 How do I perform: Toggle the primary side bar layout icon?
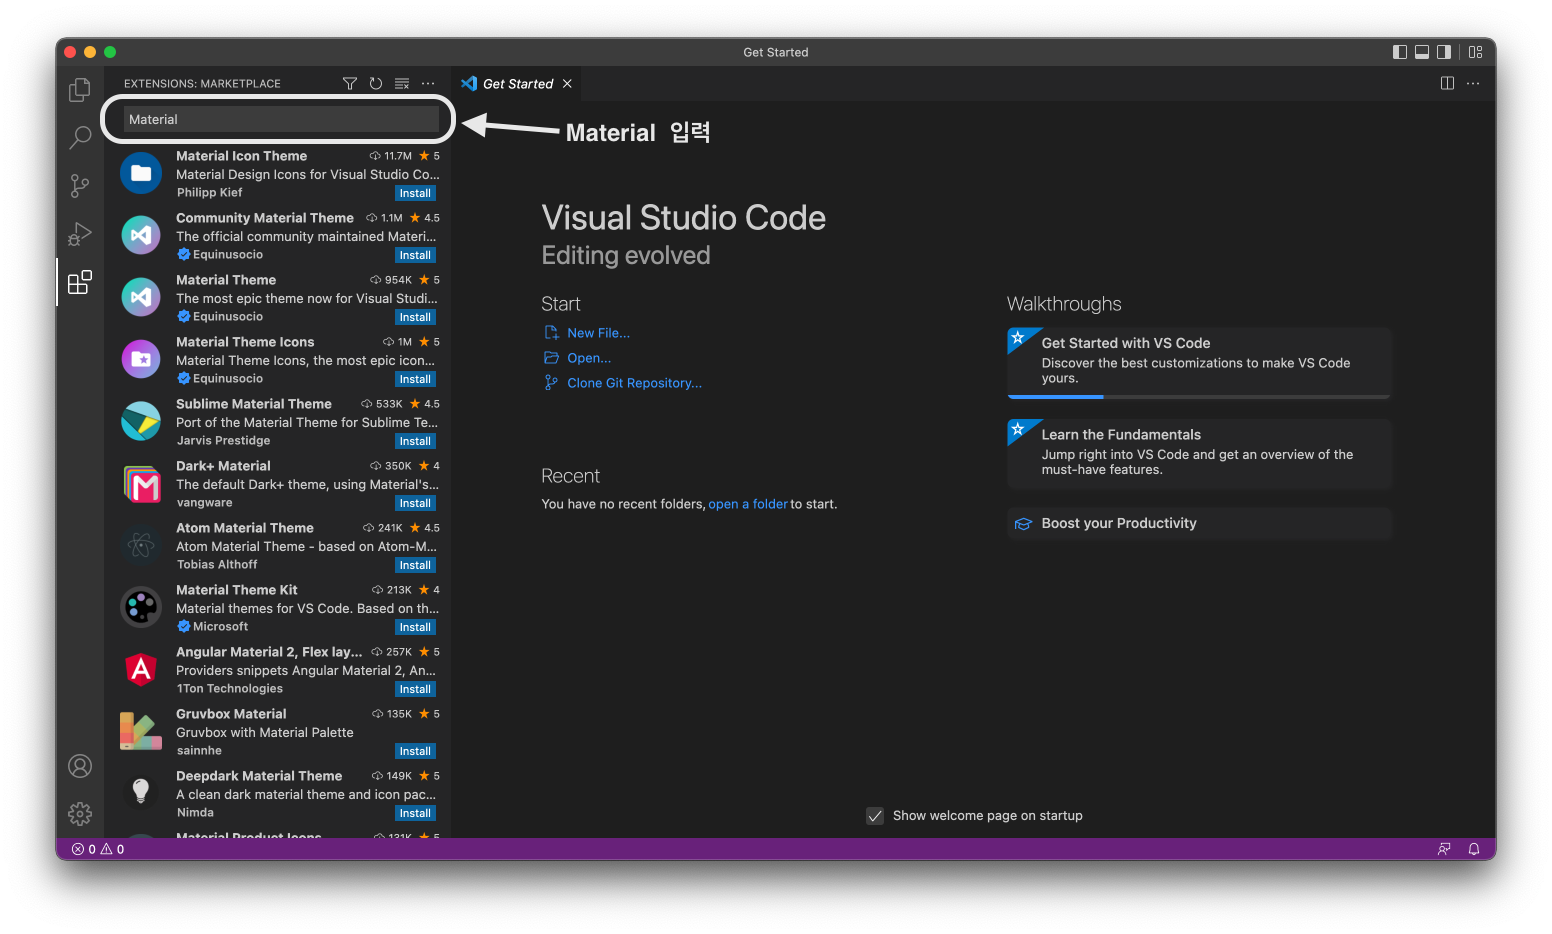[x=1400, y=52]
